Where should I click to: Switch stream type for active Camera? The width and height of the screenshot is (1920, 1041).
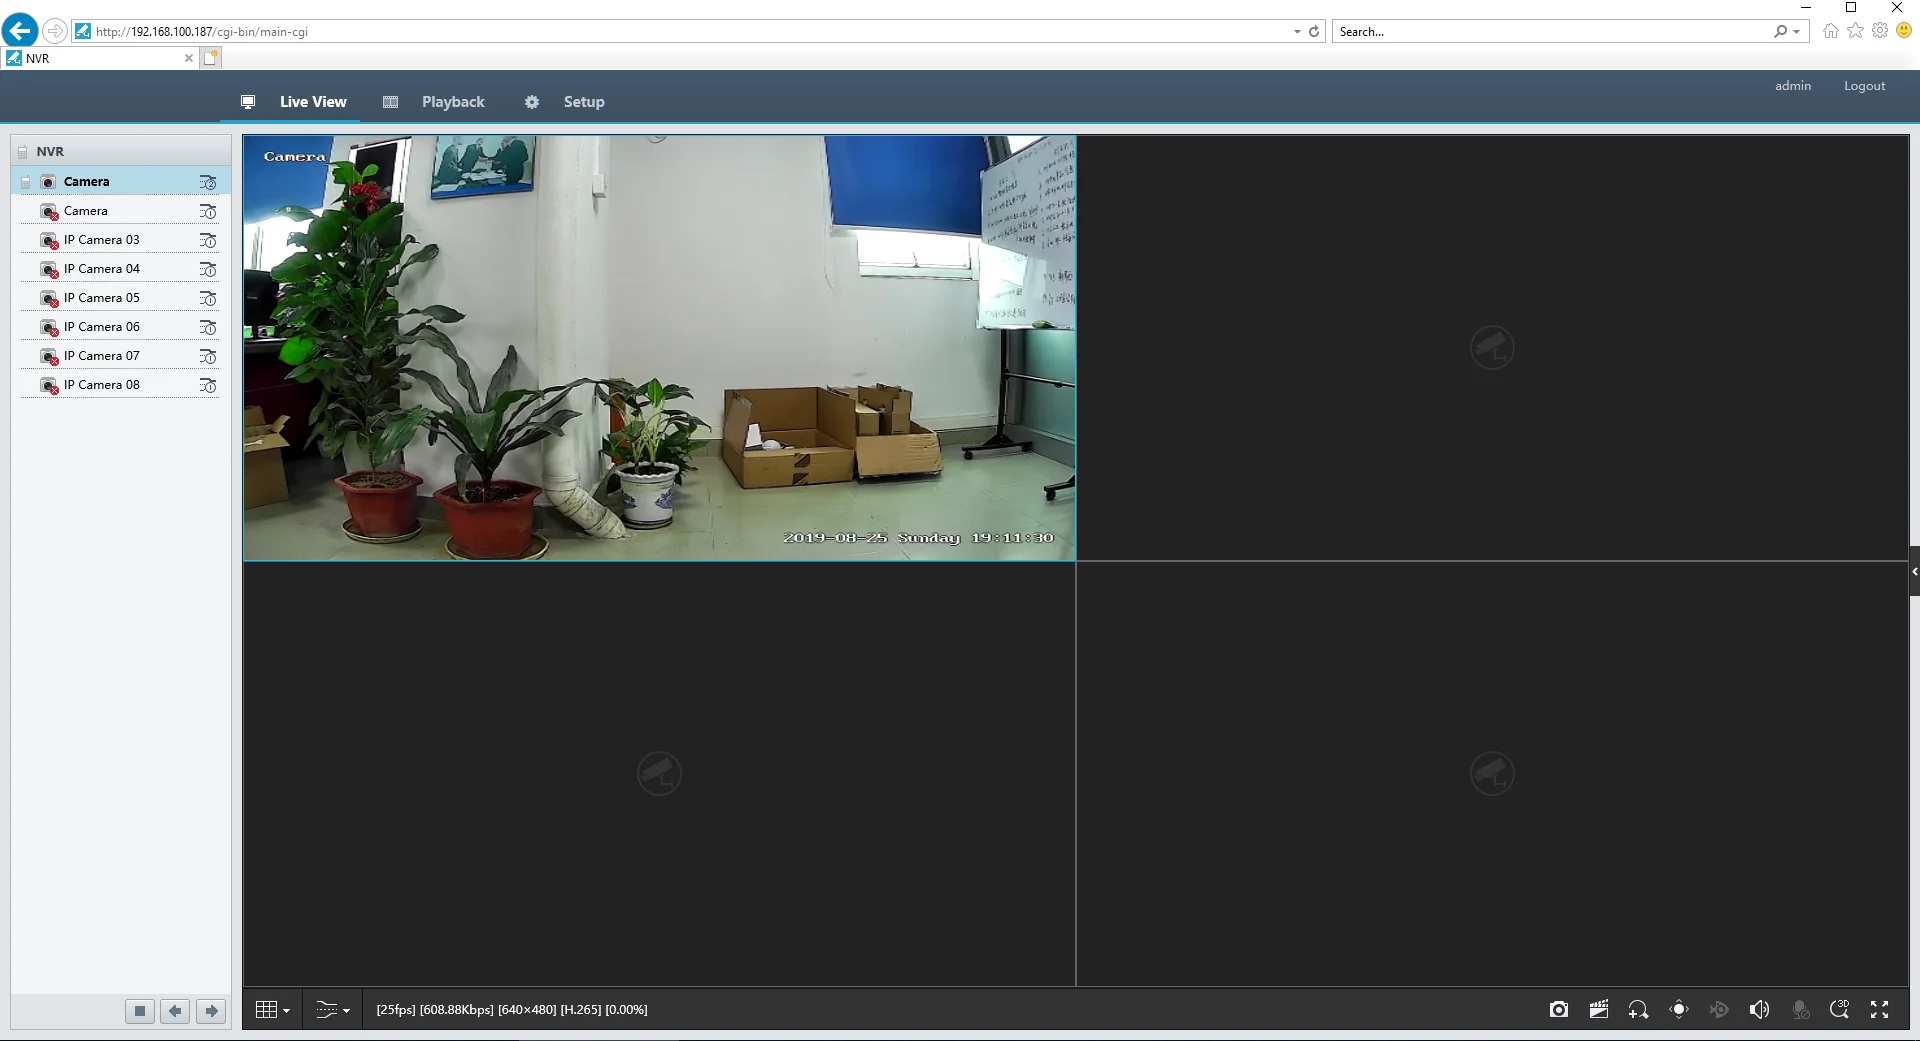point(208,182)
